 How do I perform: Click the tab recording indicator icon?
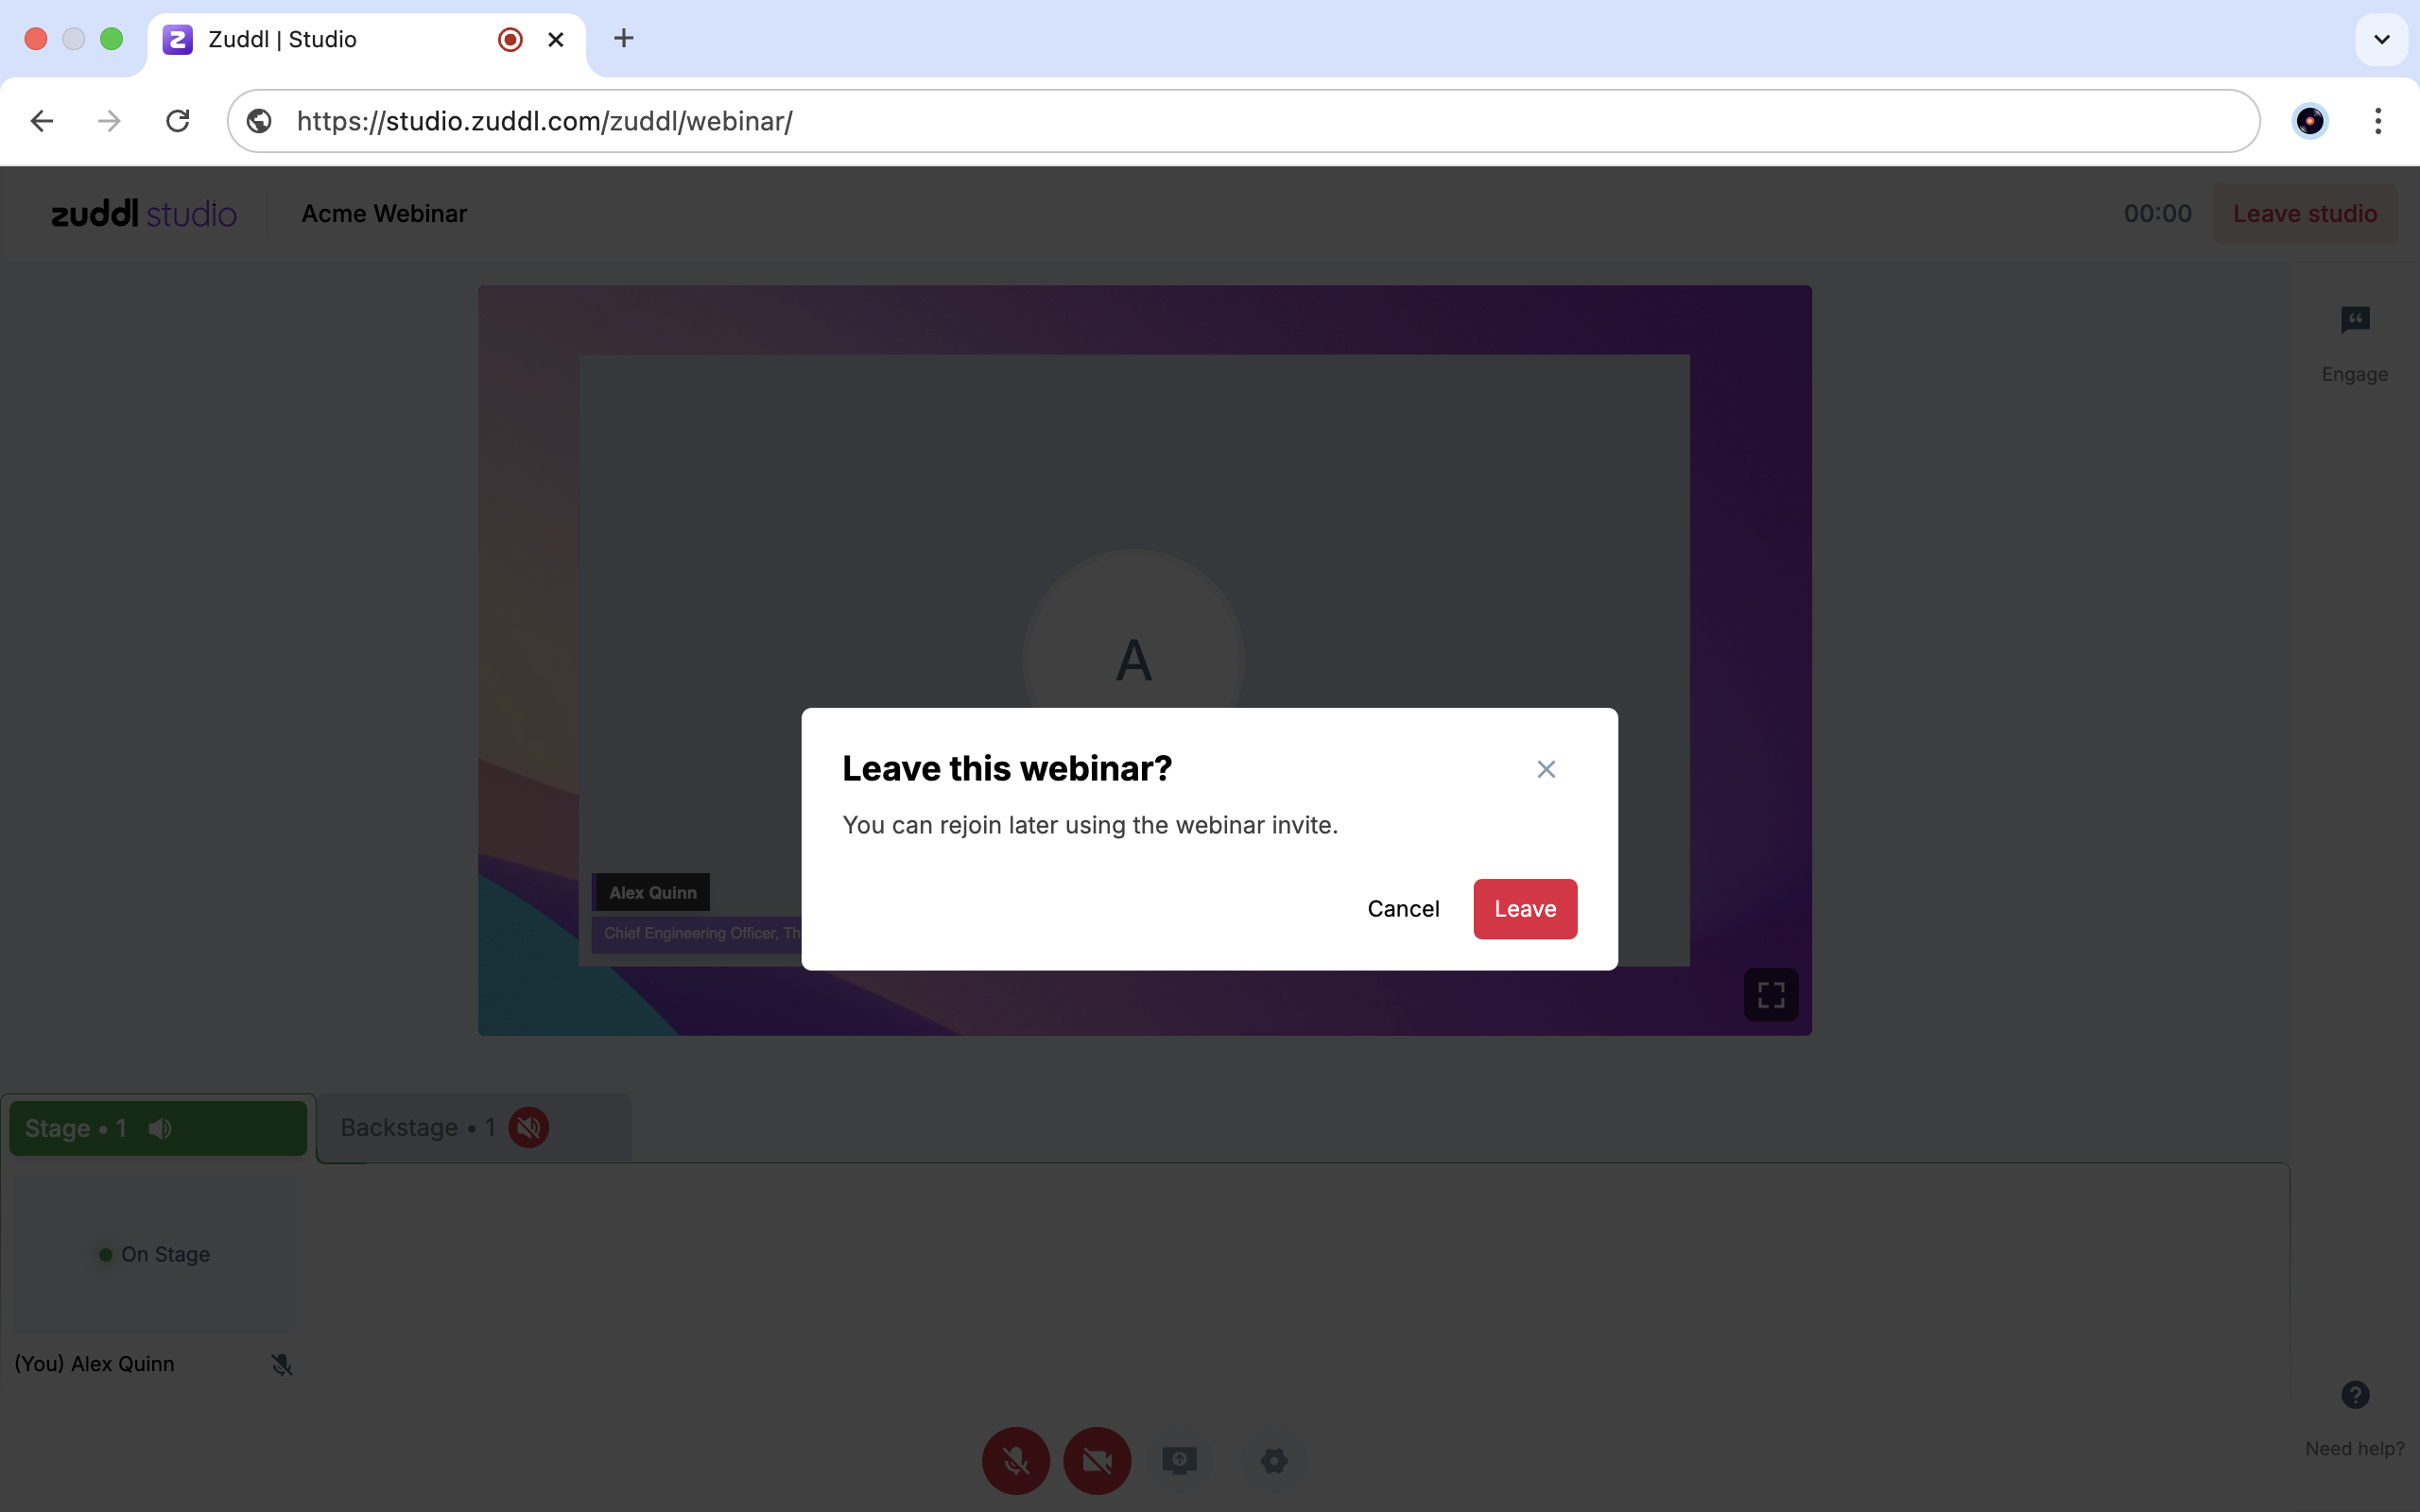[x=510, y=39]
